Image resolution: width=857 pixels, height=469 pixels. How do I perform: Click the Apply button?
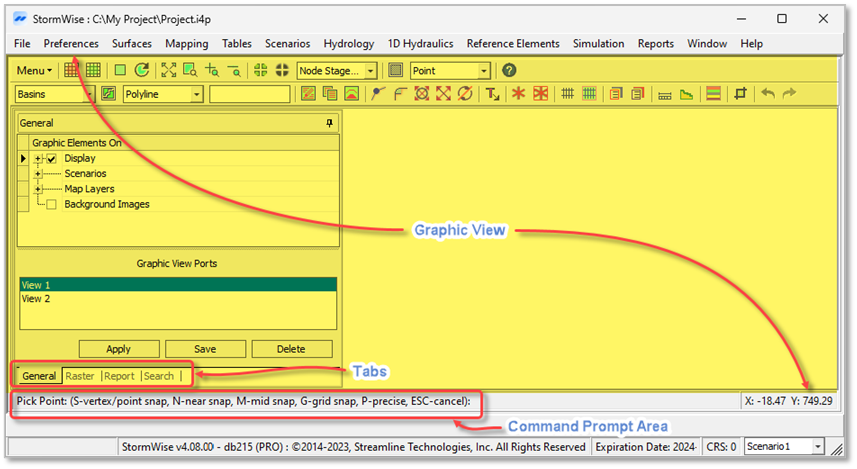pos(118,349)
